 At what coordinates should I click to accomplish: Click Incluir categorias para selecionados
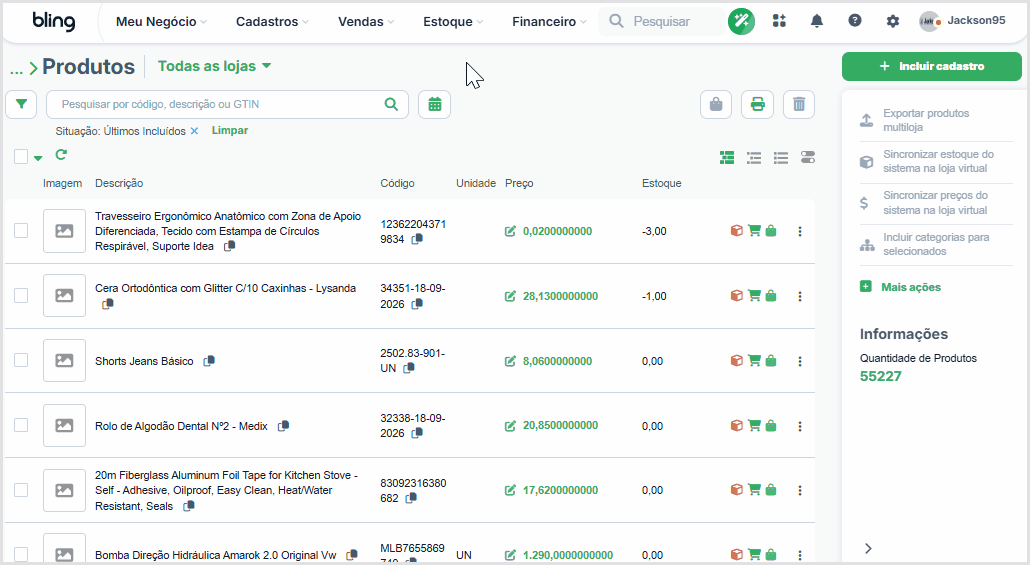[x=936, y=244]
